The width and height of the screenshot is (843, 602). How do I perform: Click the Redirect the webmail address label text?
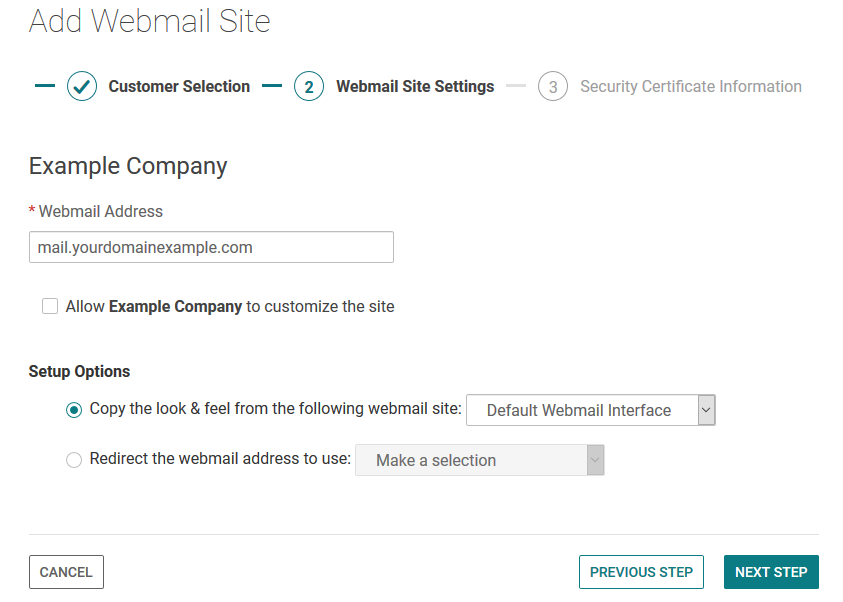click(x=220, y=459)
